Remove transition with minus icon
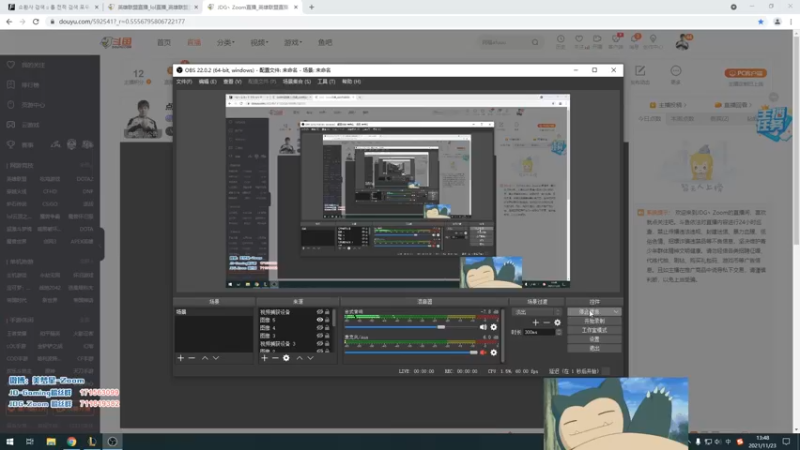 tap(546, 322)
